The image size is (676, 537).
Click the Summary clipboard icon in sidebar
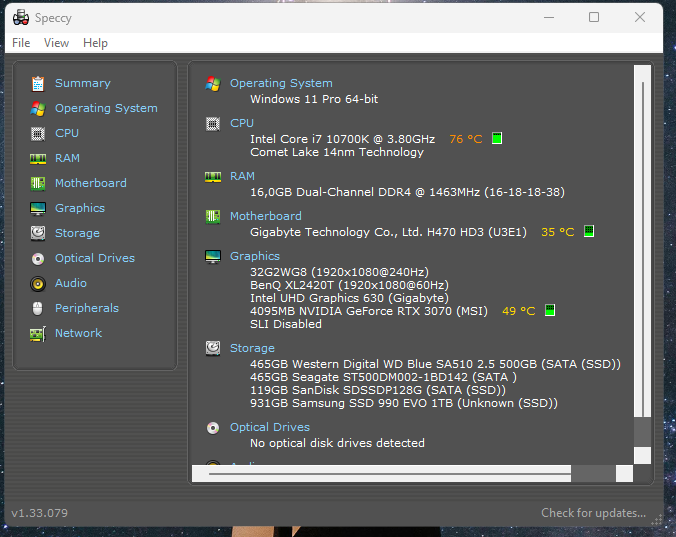click(38, 83)
